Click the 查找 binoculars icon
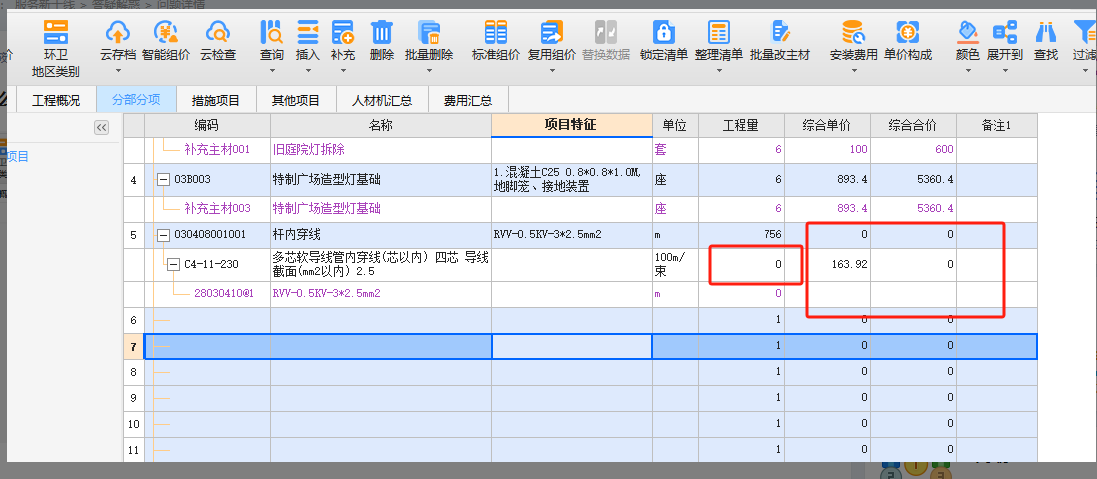This screenshot has width=1097, height=479. click(1046, 32)
